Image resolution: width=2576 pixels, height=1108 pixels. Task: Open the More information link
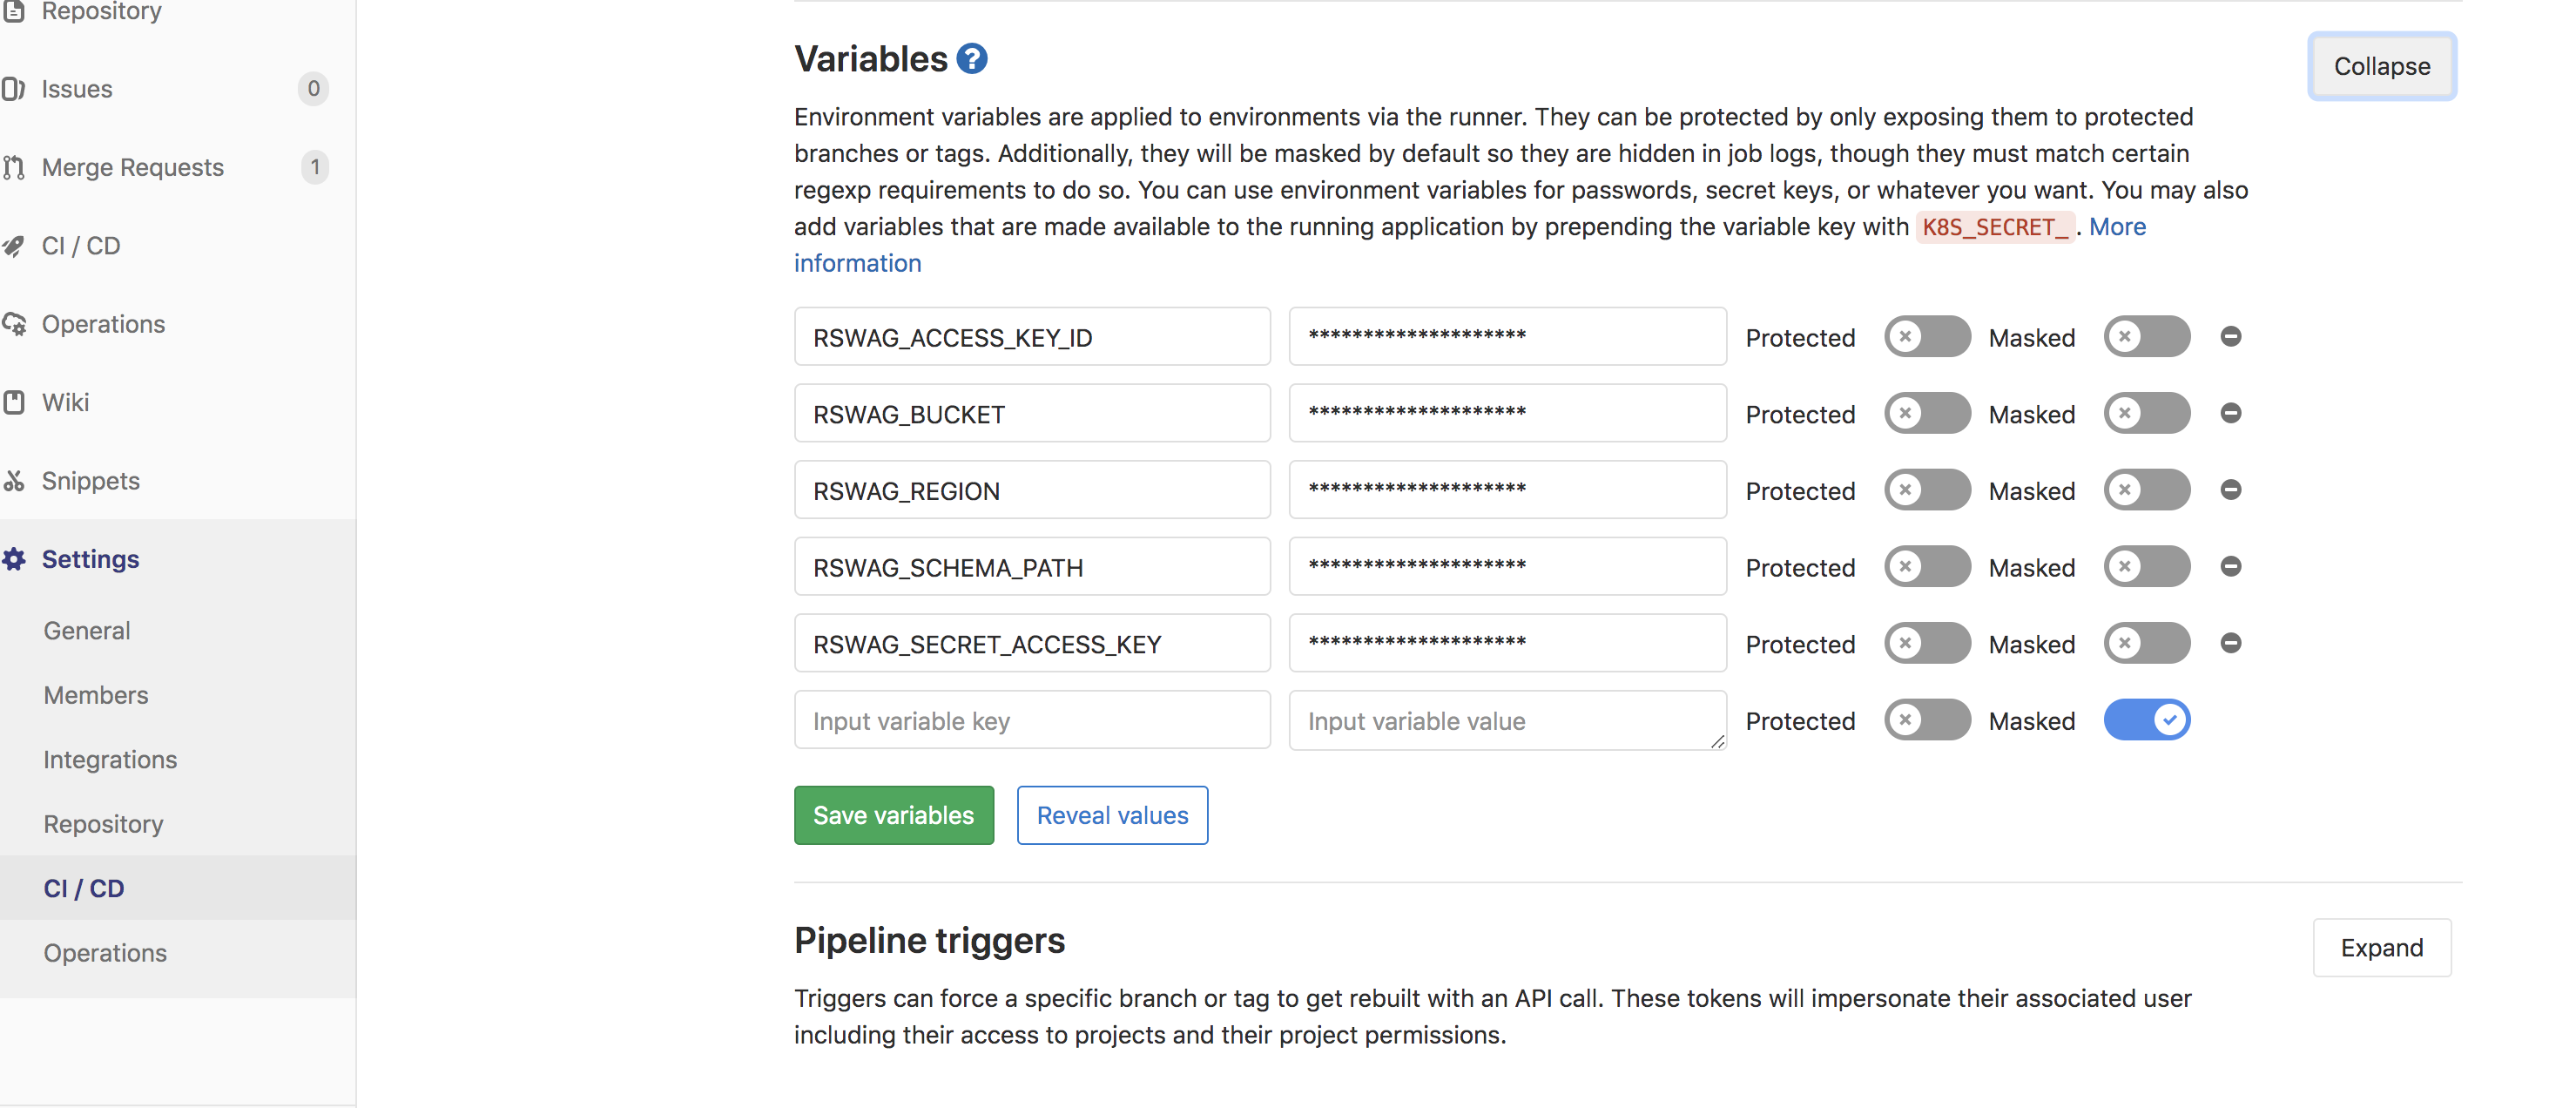click(2117, 227)
